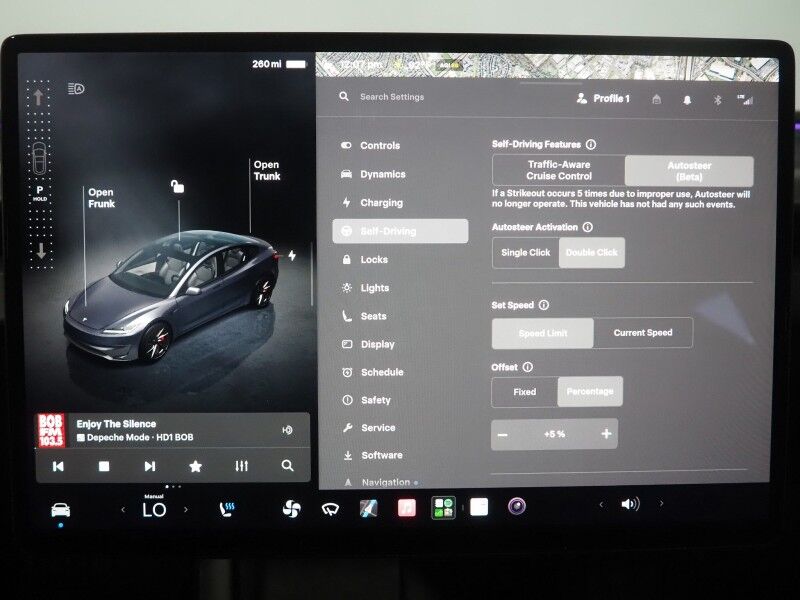Image resolution: width=800 pixels, height=600 pixels.
Task: Tap the HomeLink garage icon
Action: coord(657,99)
